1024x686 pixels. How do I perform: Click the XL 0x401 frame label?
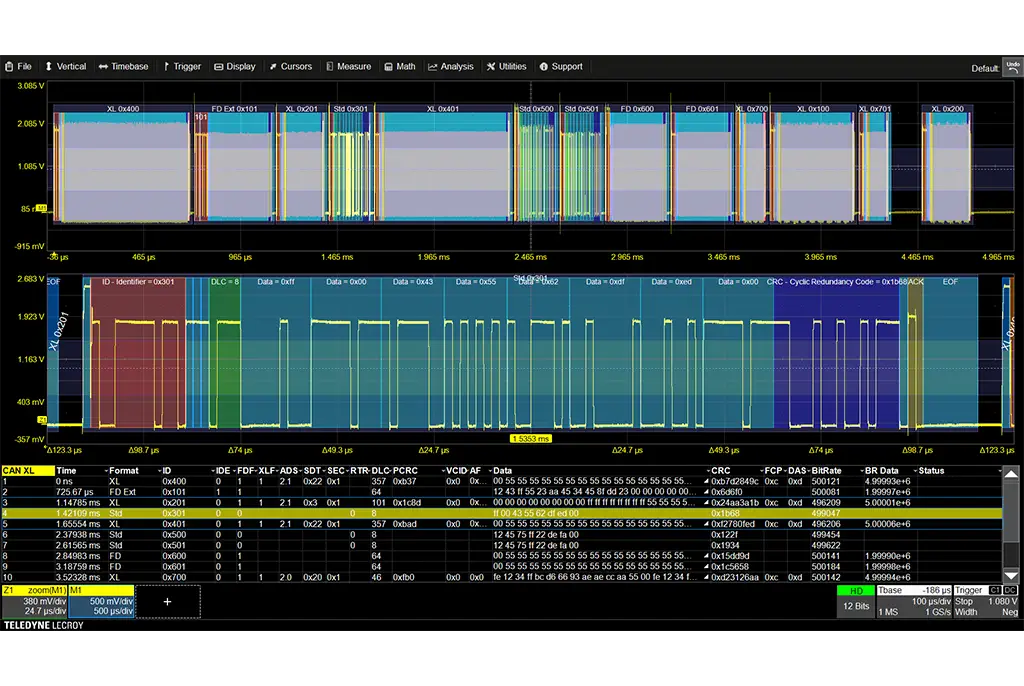click(442, 109)
